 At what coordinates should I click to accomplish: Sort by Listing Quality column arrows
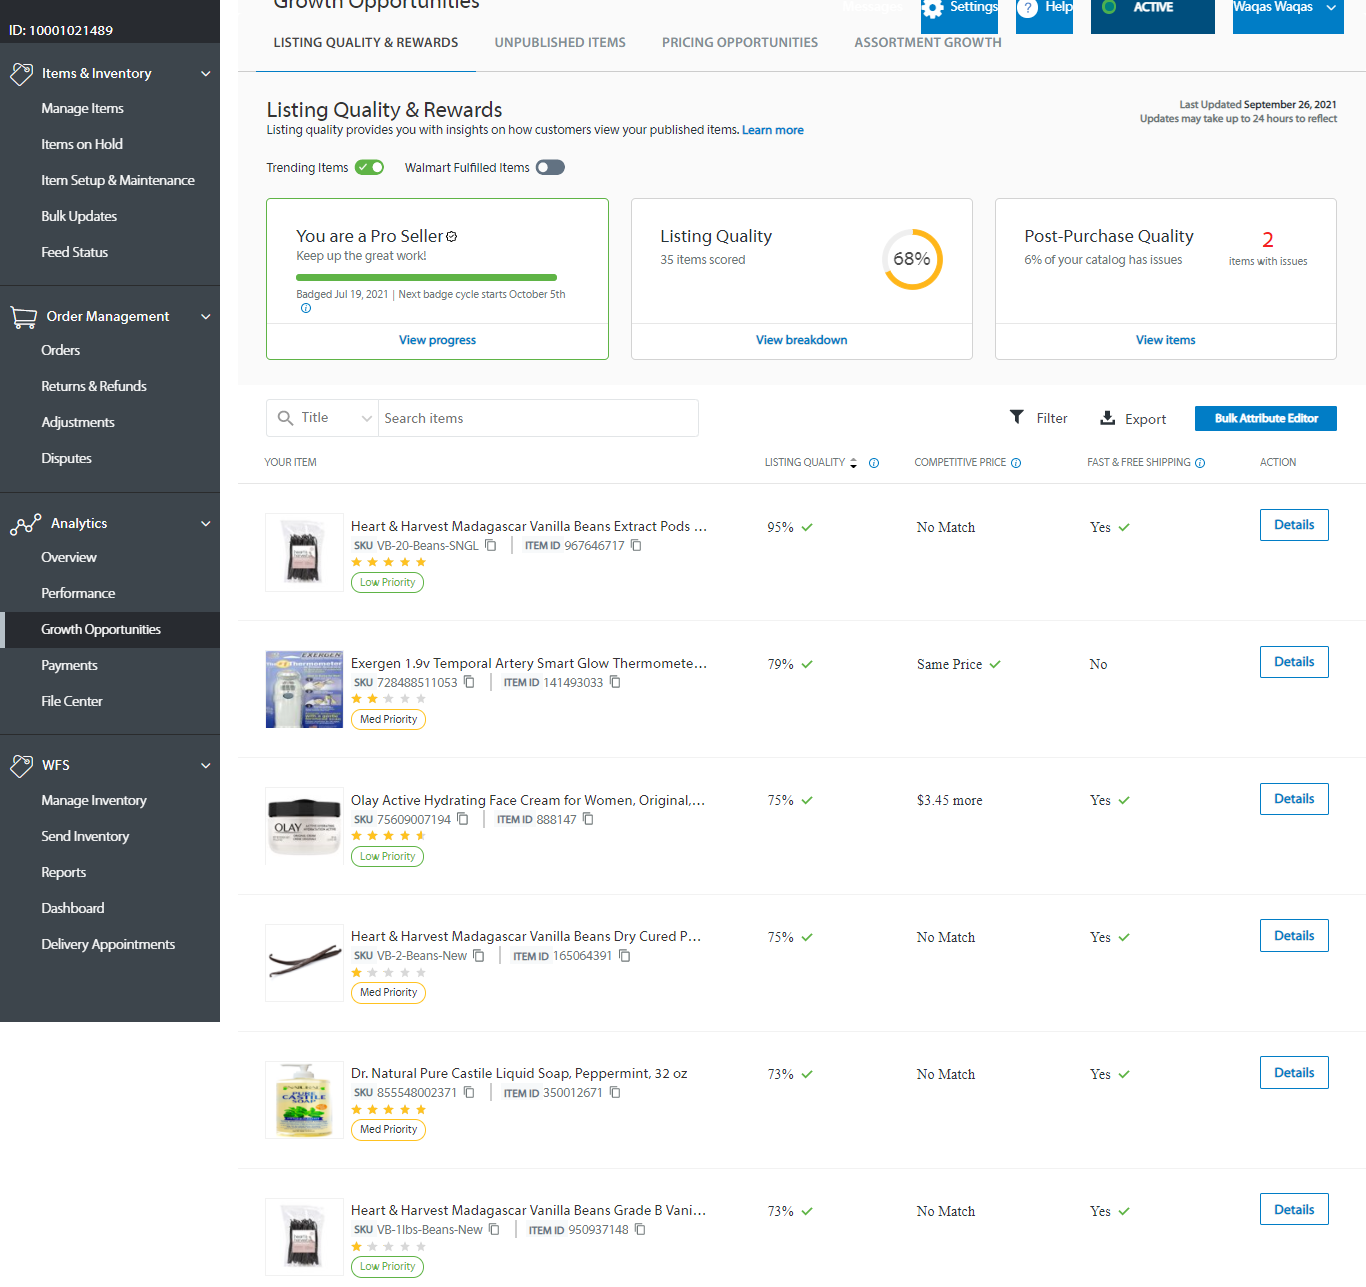[x=853, y=463]
